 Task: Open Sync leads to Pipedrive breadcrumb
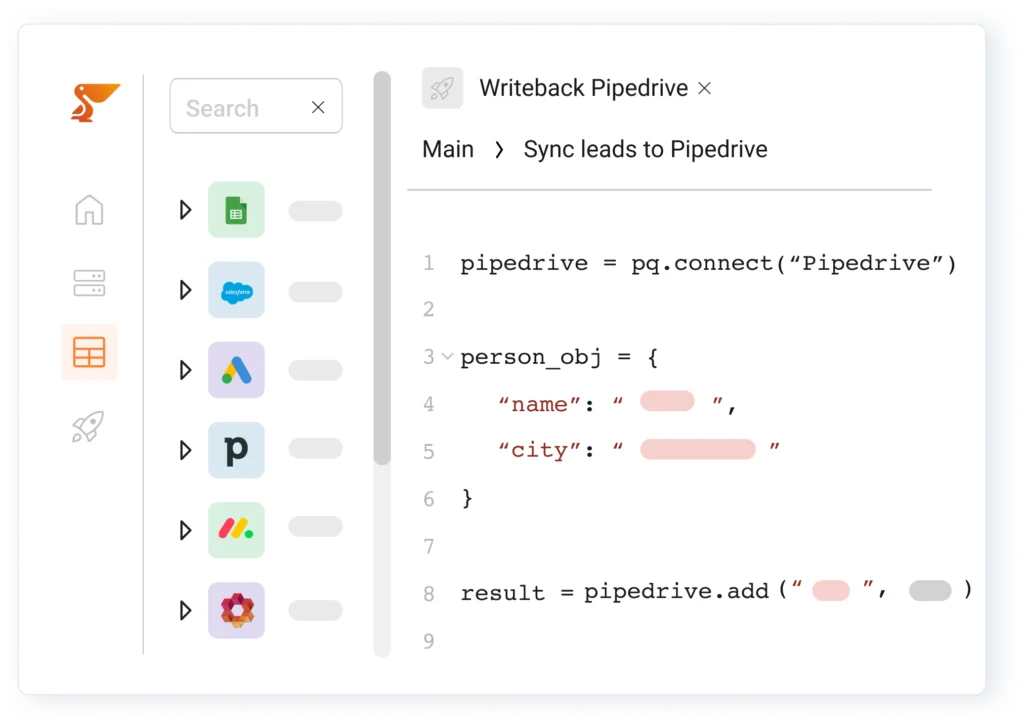tap(645, 150)
